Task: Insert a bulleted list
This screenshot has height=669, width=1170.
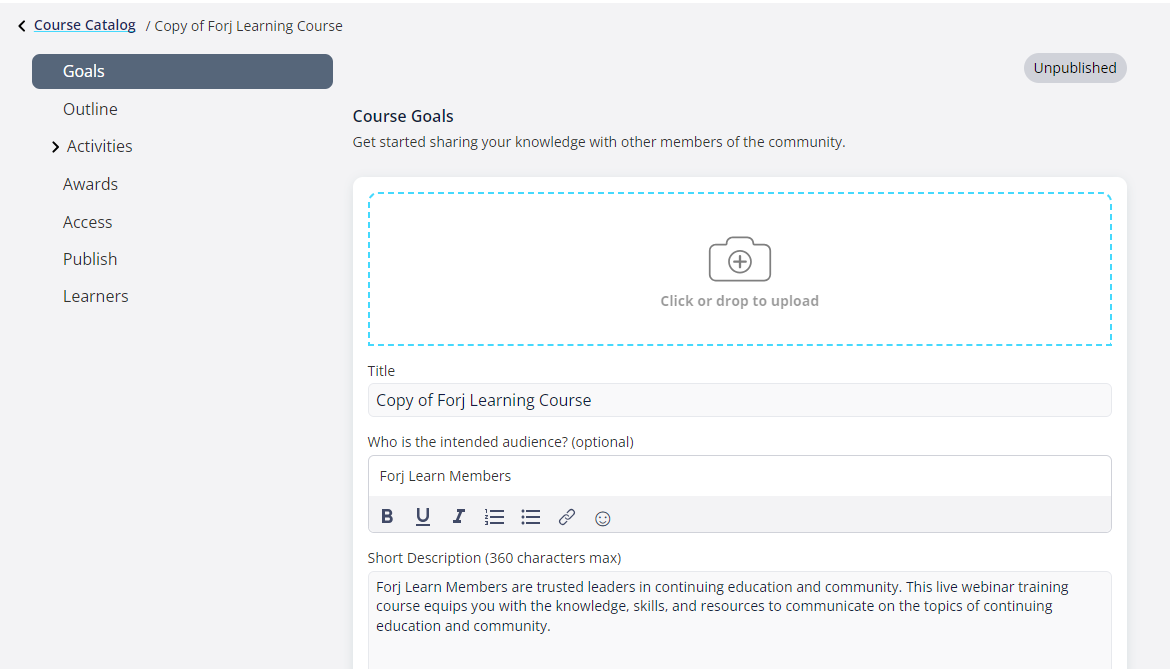Action: [x=531, y=517]
